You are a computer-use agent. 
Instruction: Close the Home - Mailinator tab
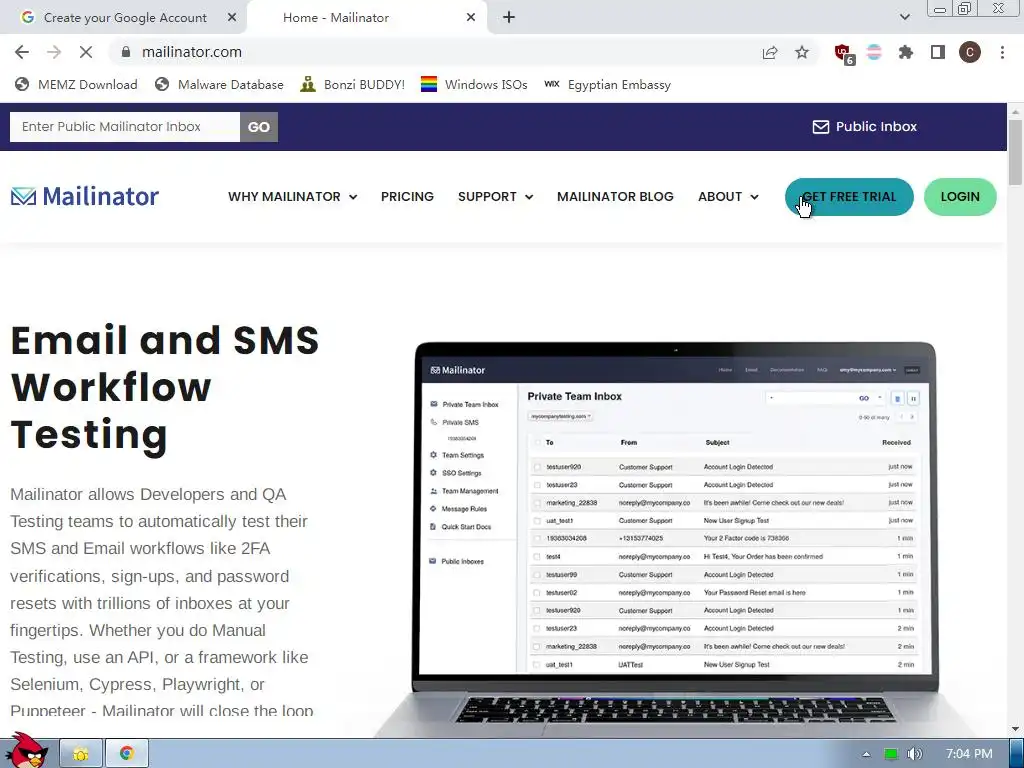click(471, 18)
